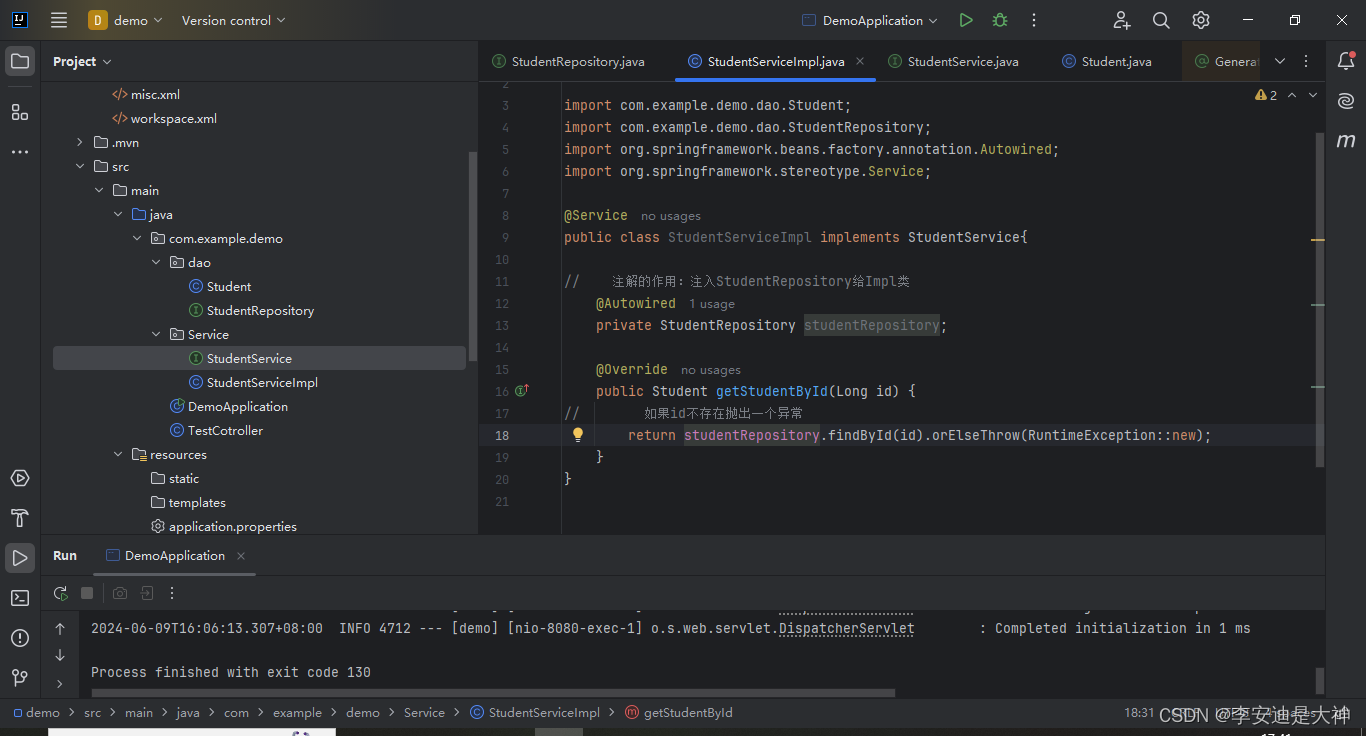Open application.properties file
Viewport: 1366px width, 736px height.
point(223,527)
